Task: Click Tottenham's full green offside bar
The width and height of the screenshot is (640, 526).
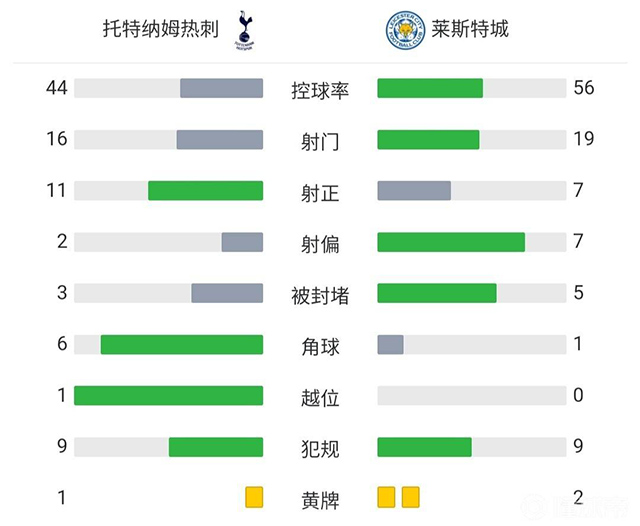Action: 168,395
